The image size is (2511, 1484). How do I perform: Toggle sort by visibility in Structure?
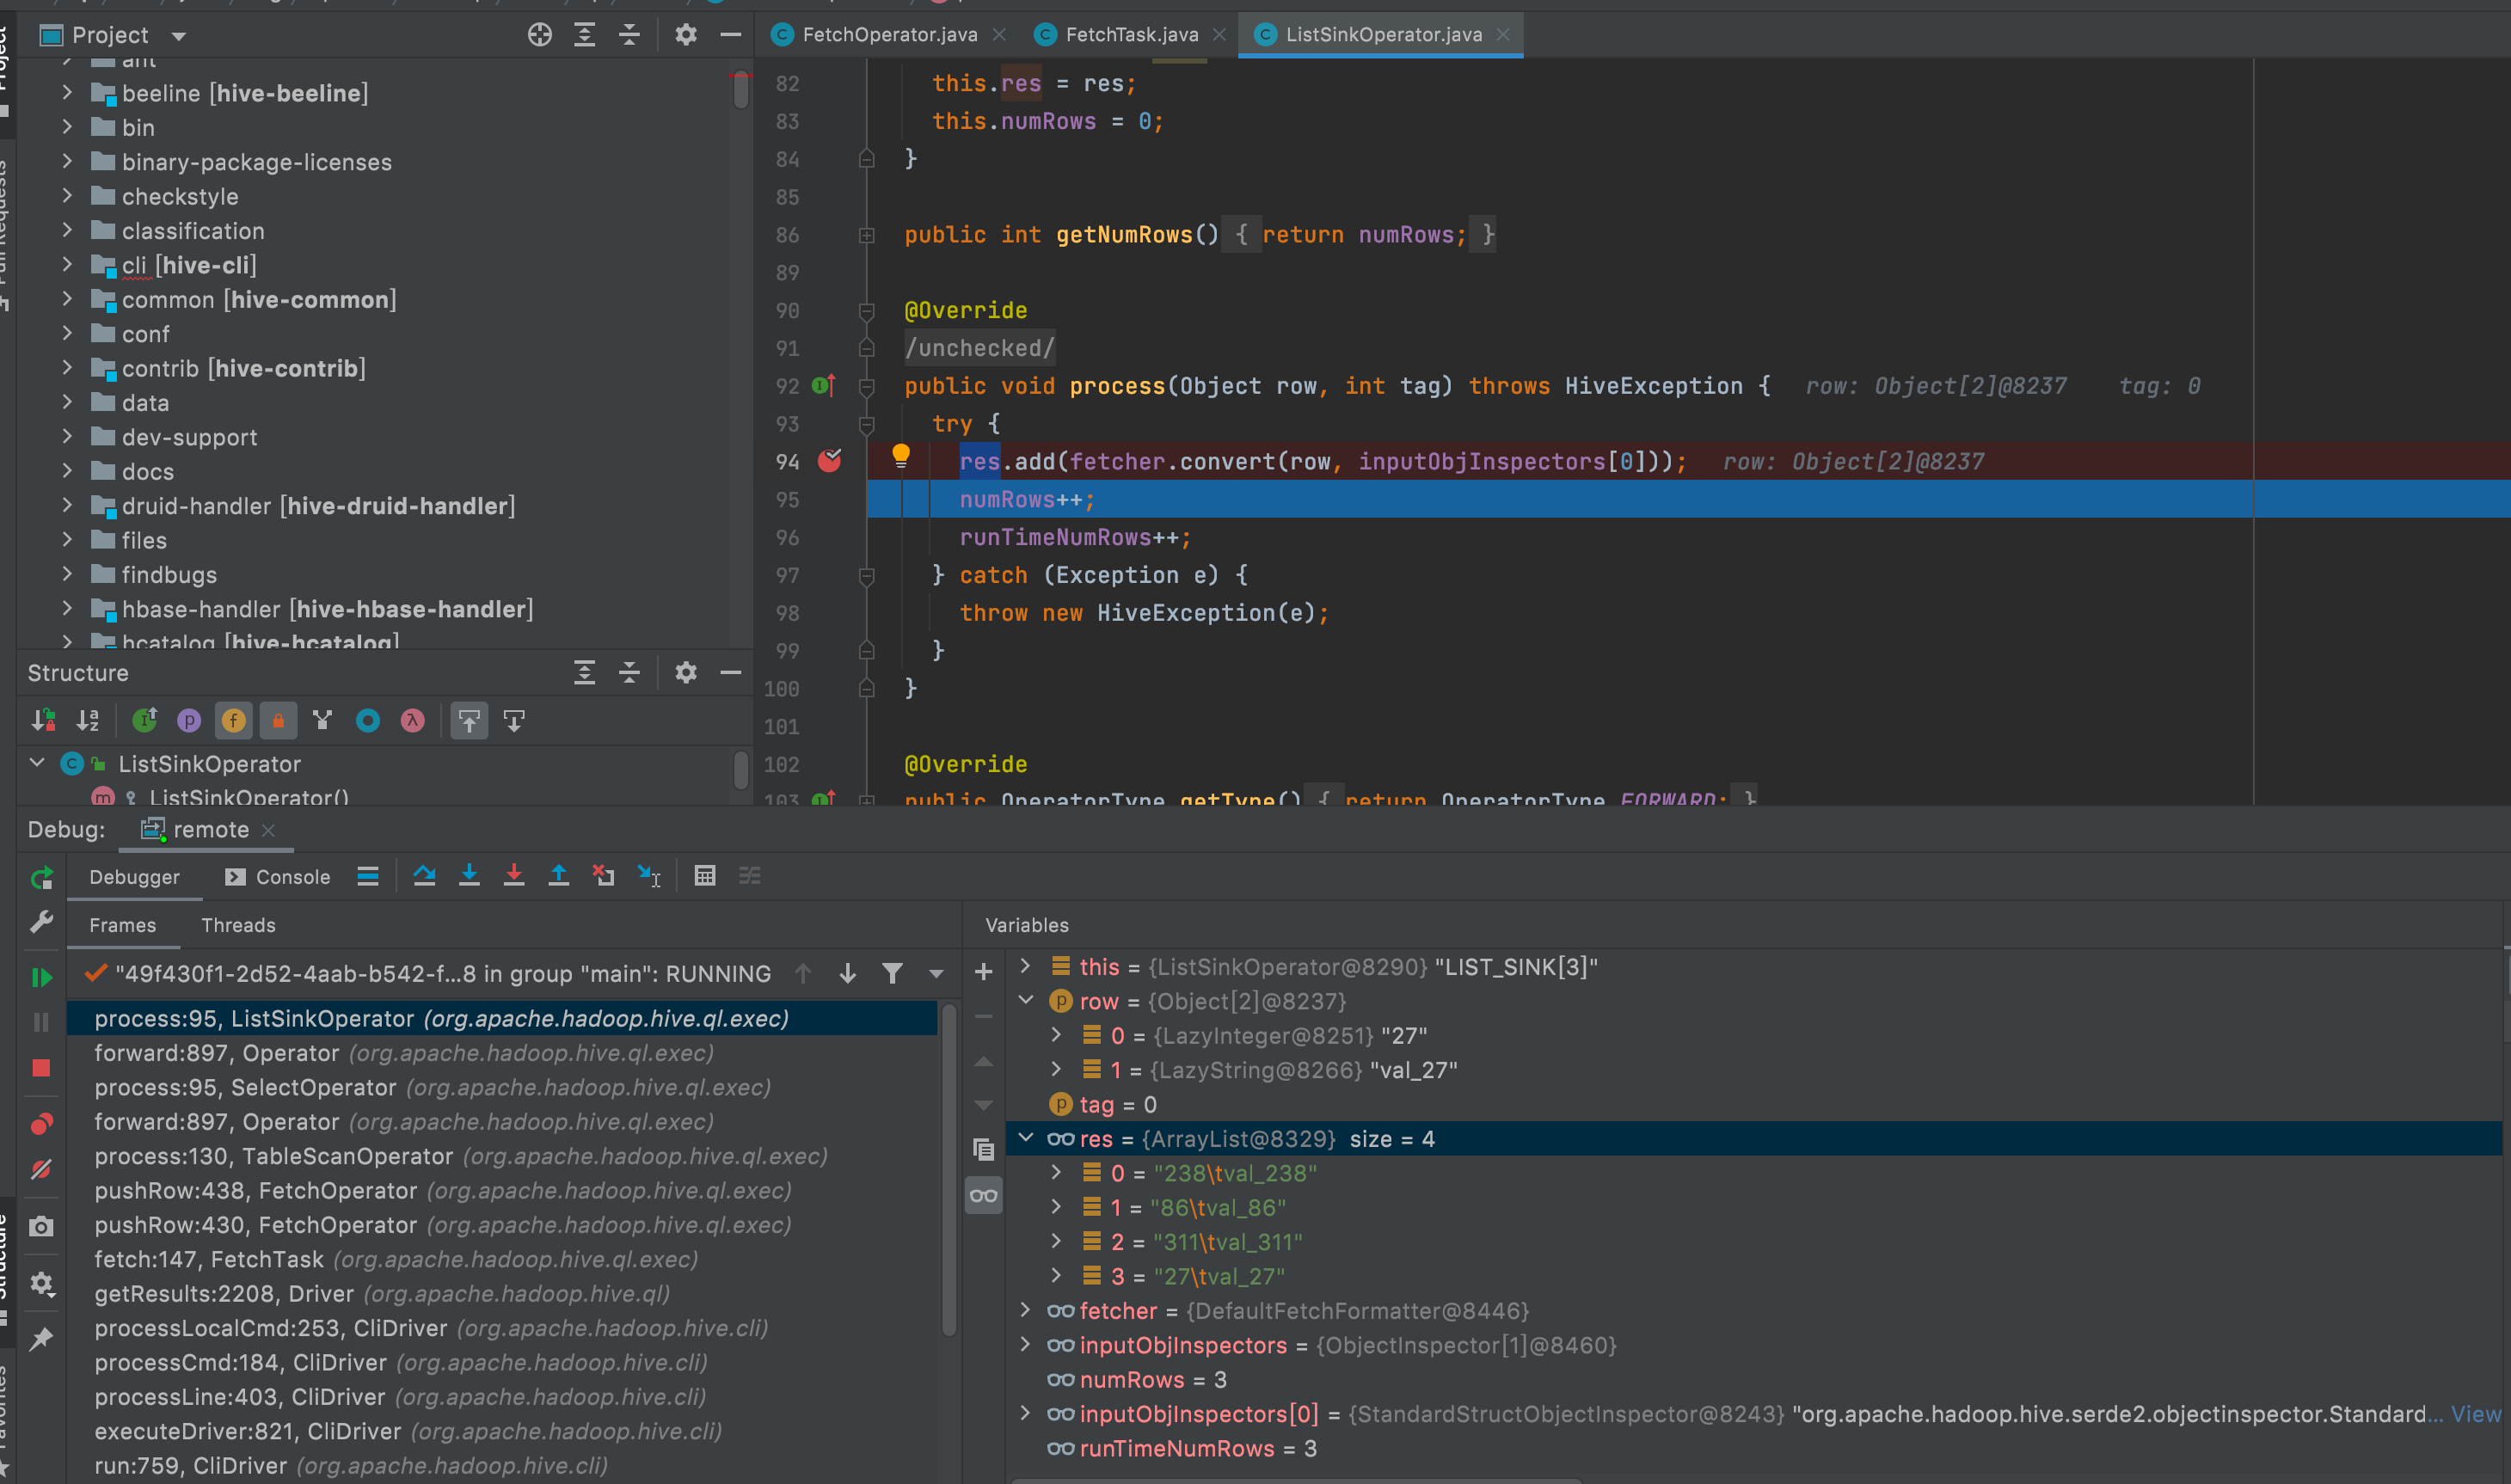coord(44,720)
